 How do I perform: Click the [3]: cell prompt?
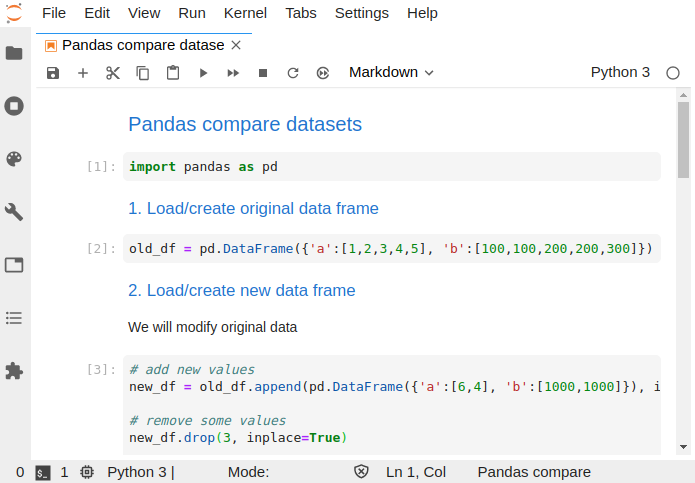[102, 370]
